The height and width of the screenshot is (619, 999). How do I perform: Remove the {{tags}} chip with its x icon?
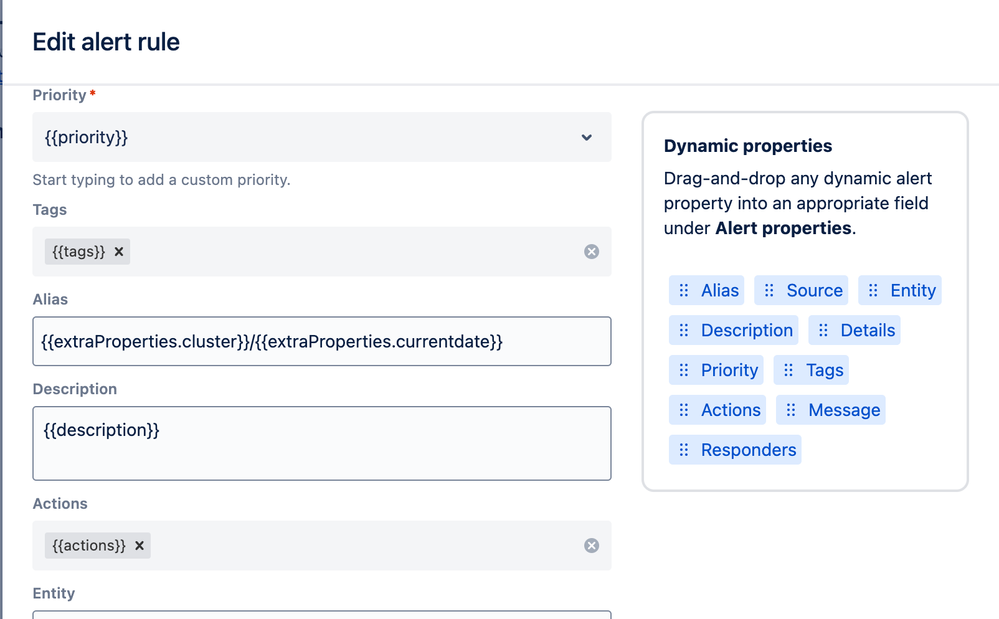pos(119,252)
